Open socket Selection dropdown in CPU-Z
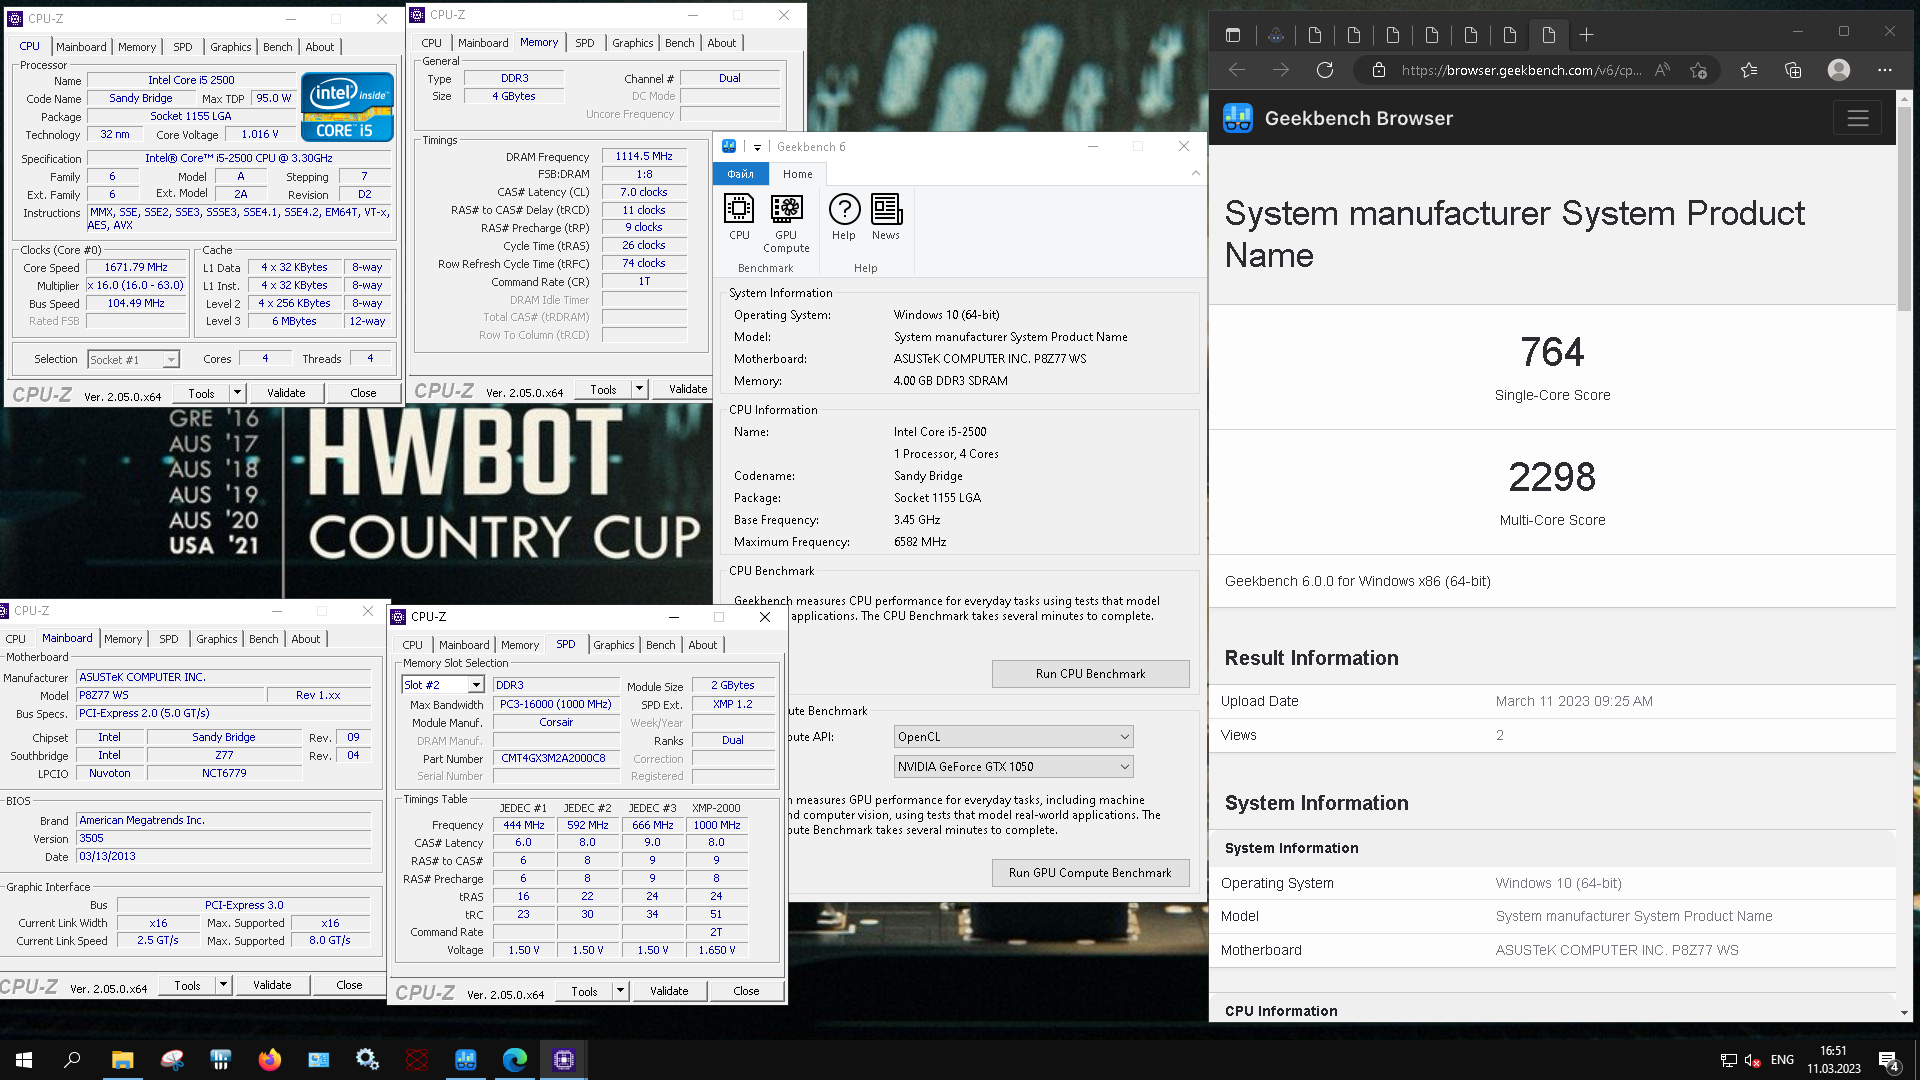1920x1080 pixels. (x=134, y=360)
